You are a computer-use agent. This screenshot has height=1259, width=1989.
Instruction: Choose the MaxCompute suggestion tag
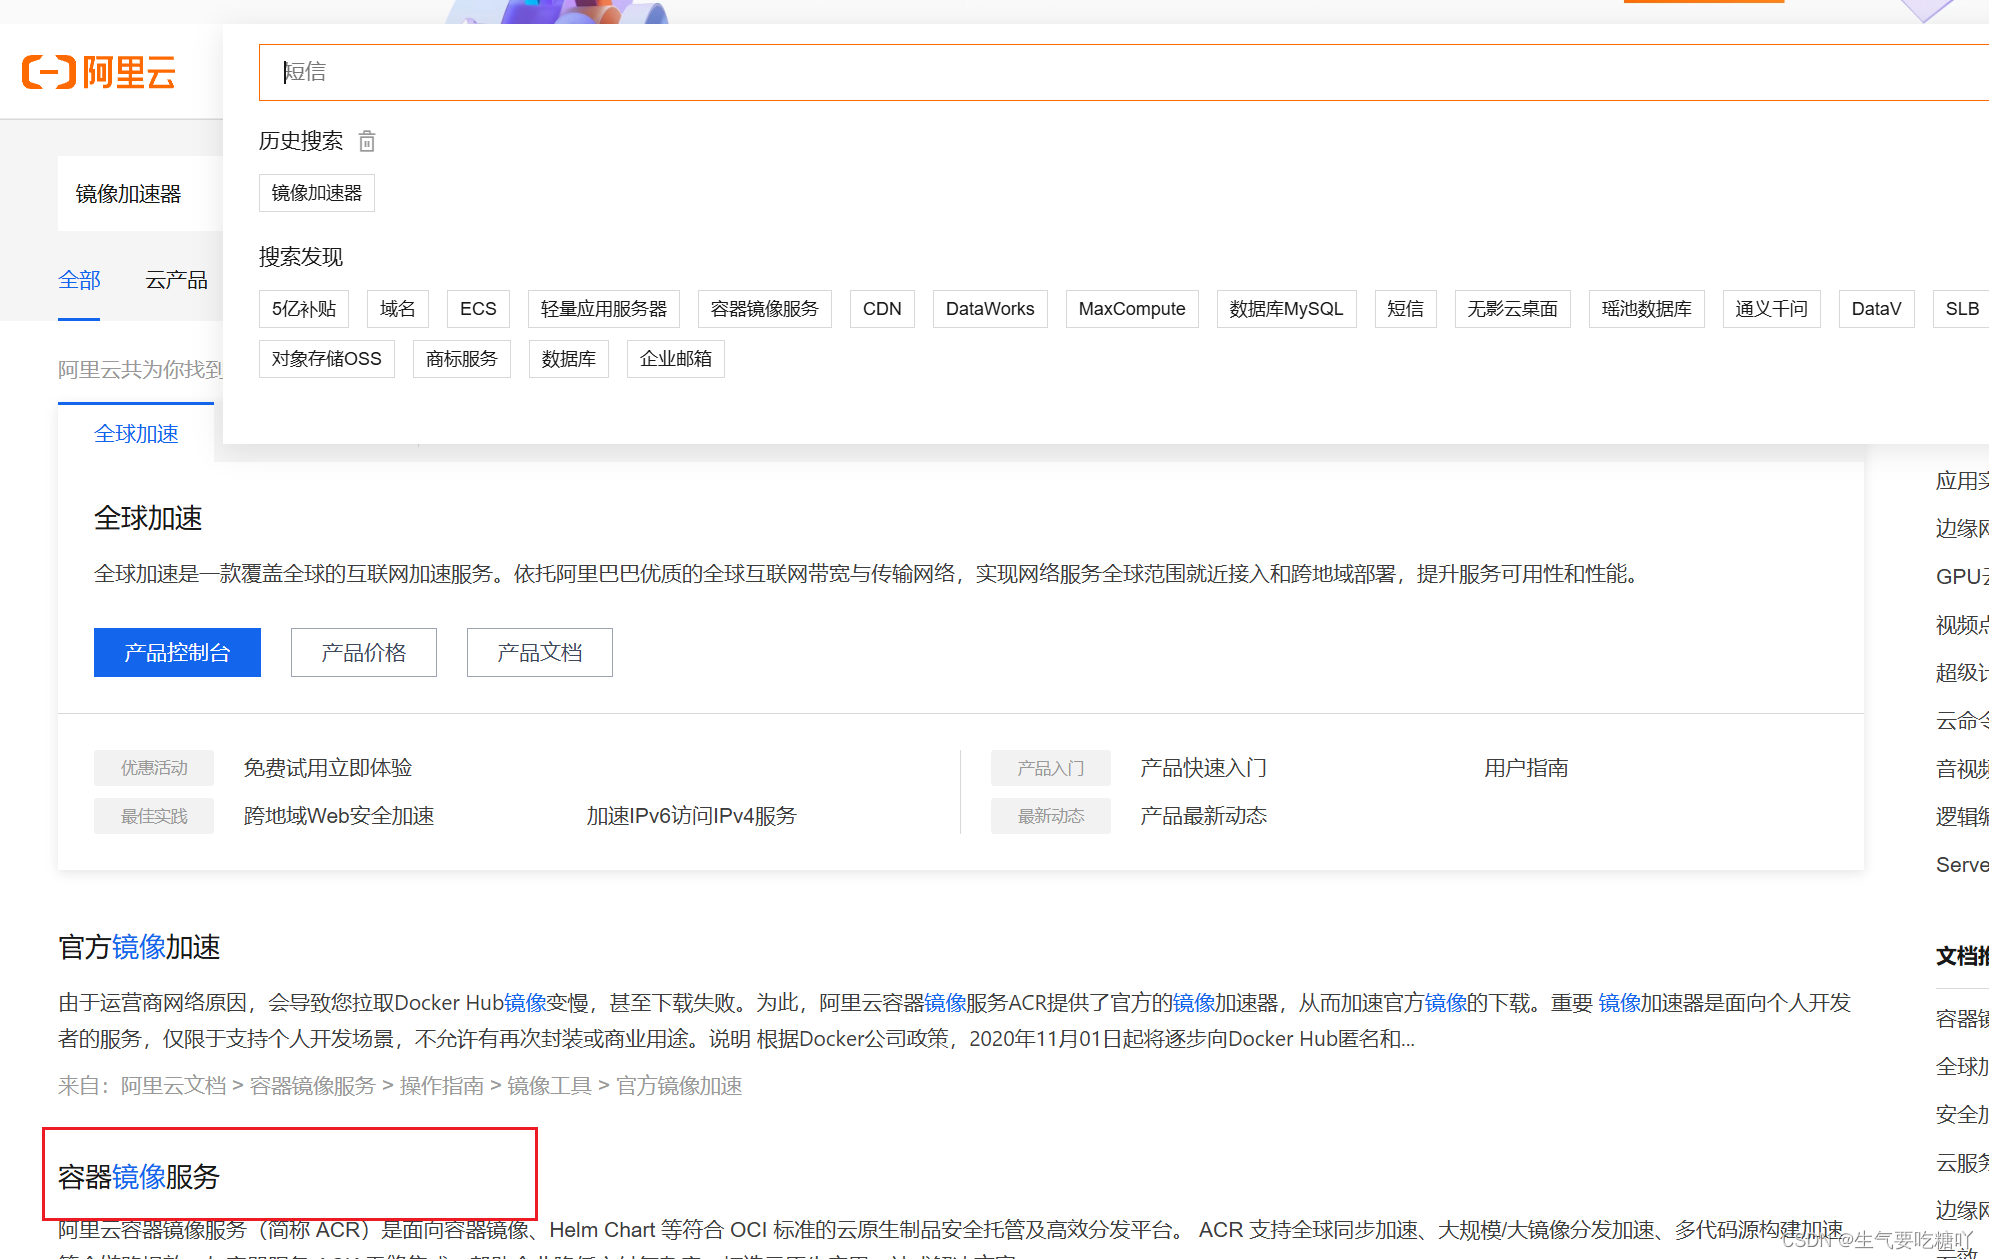(1132, 309)
